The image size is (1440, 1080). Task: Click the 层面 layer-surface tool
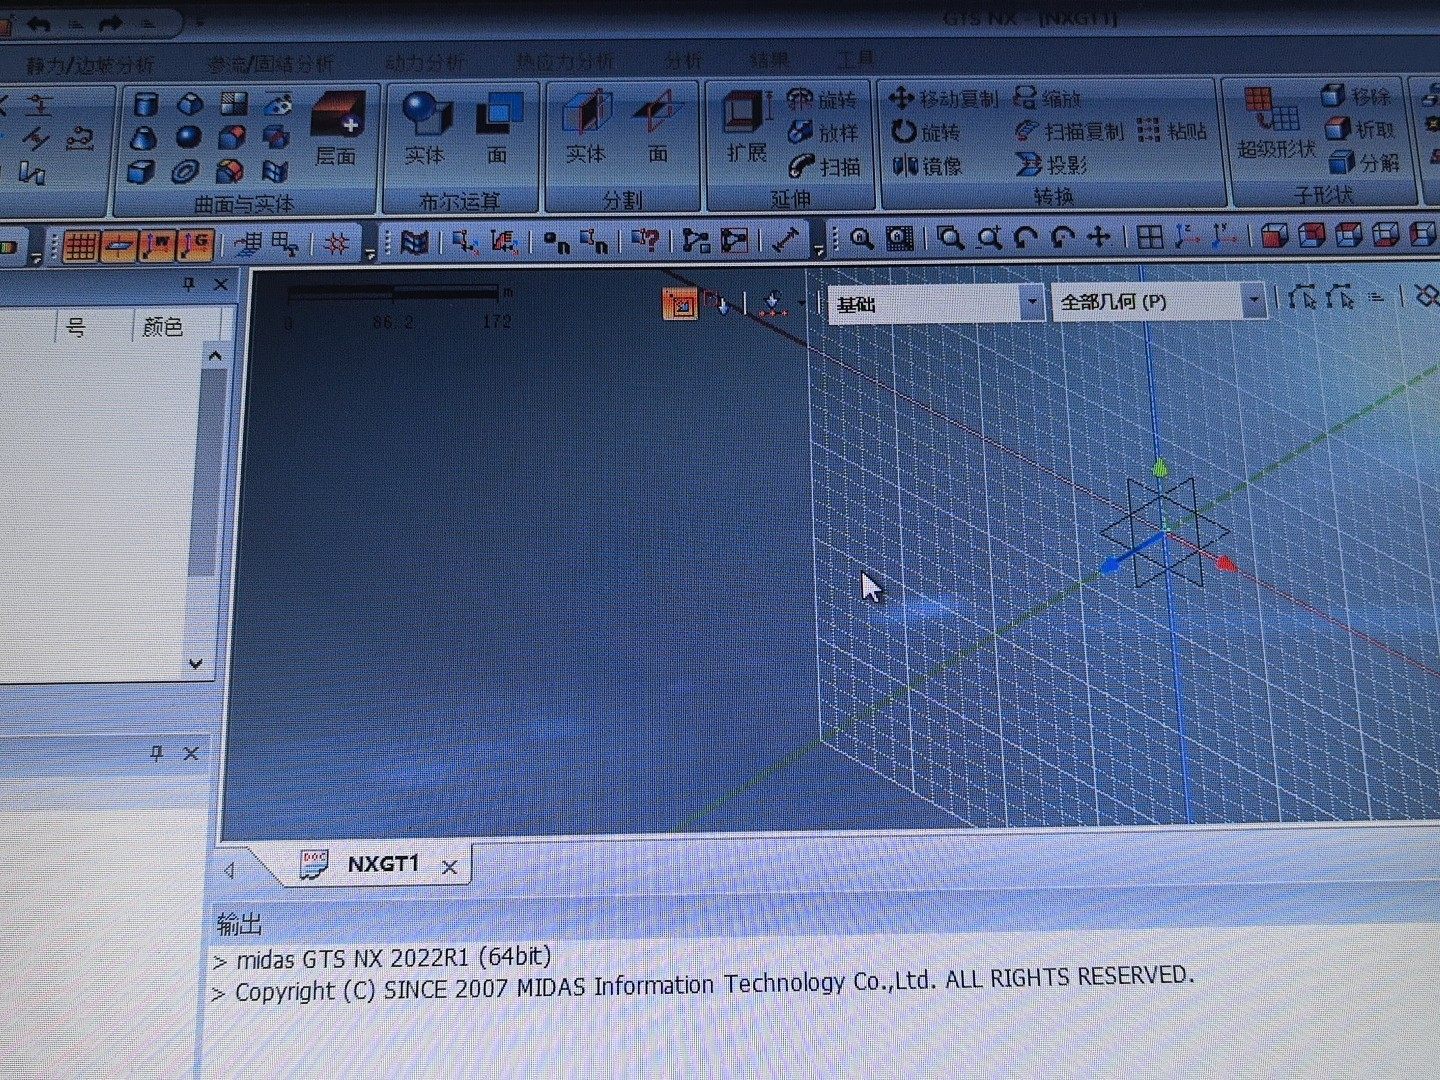337,128
